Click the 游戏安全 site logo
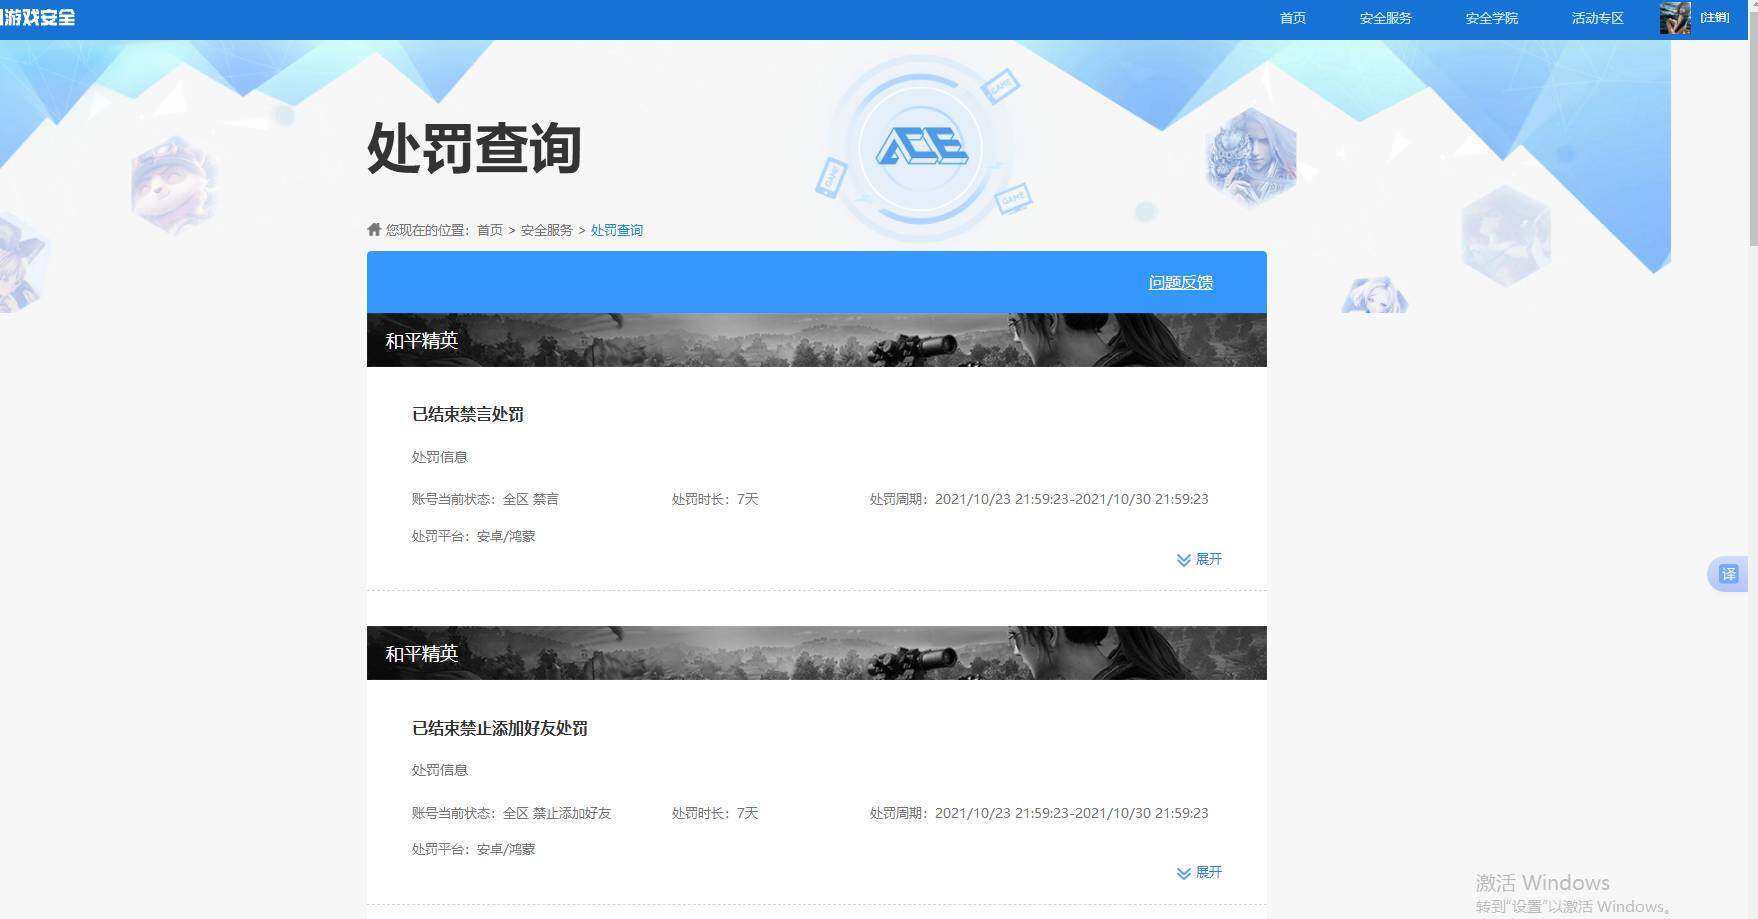Viewport: 1758px width, 919px height. (40, 16)
